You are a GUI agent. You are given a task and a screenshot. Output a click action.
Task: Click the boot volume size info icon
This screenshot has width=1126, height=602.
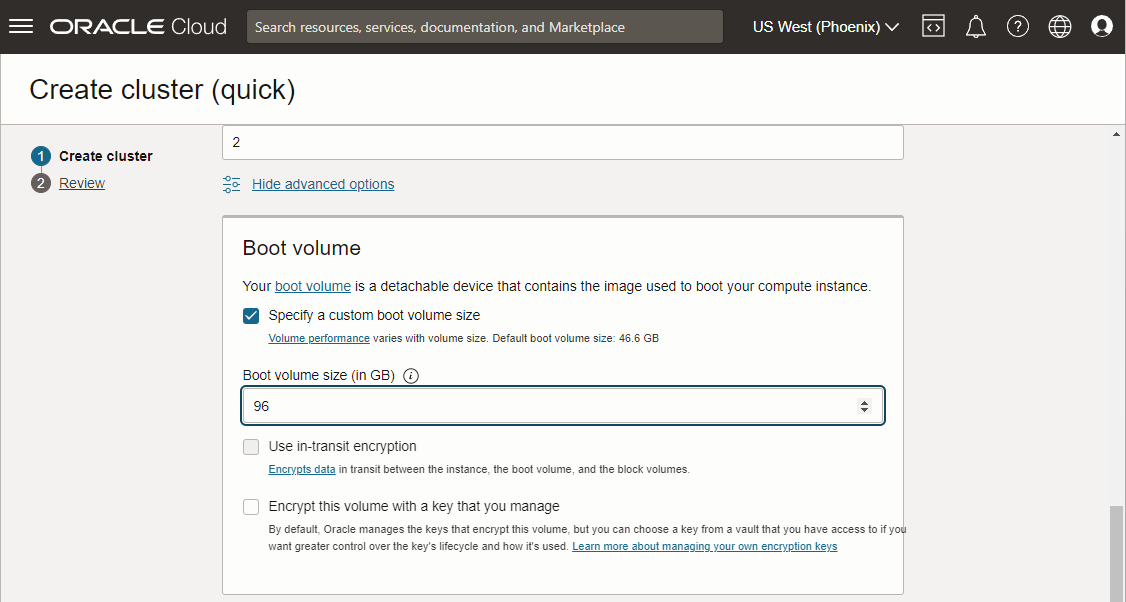pos(410,375)
